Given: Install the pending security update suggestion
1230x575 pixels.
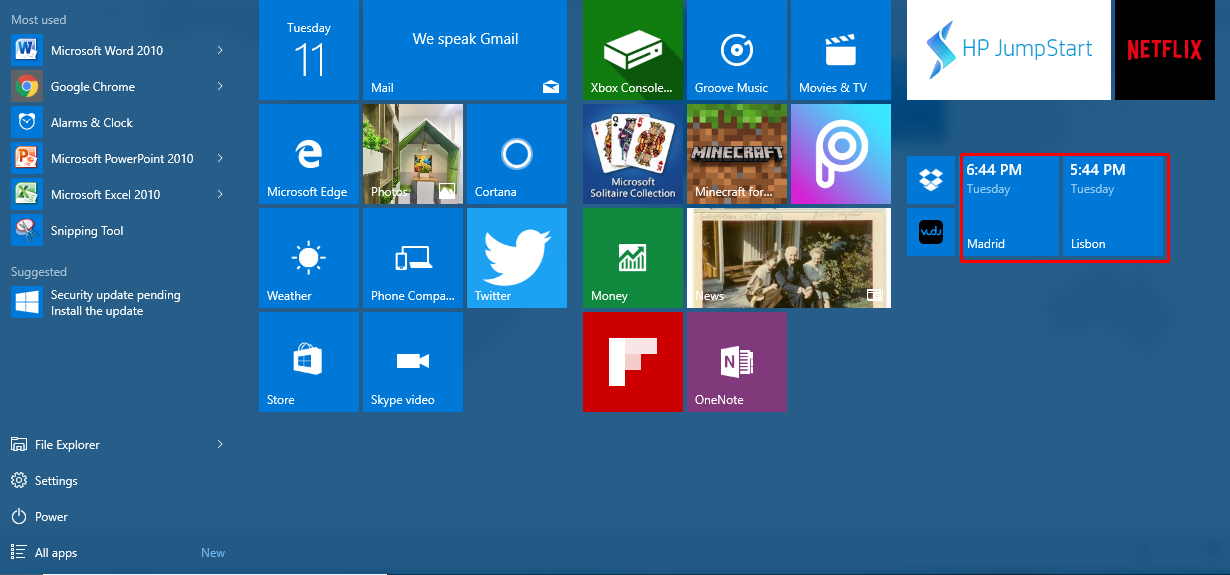Looking at the screenshot, I should point(118,302).
